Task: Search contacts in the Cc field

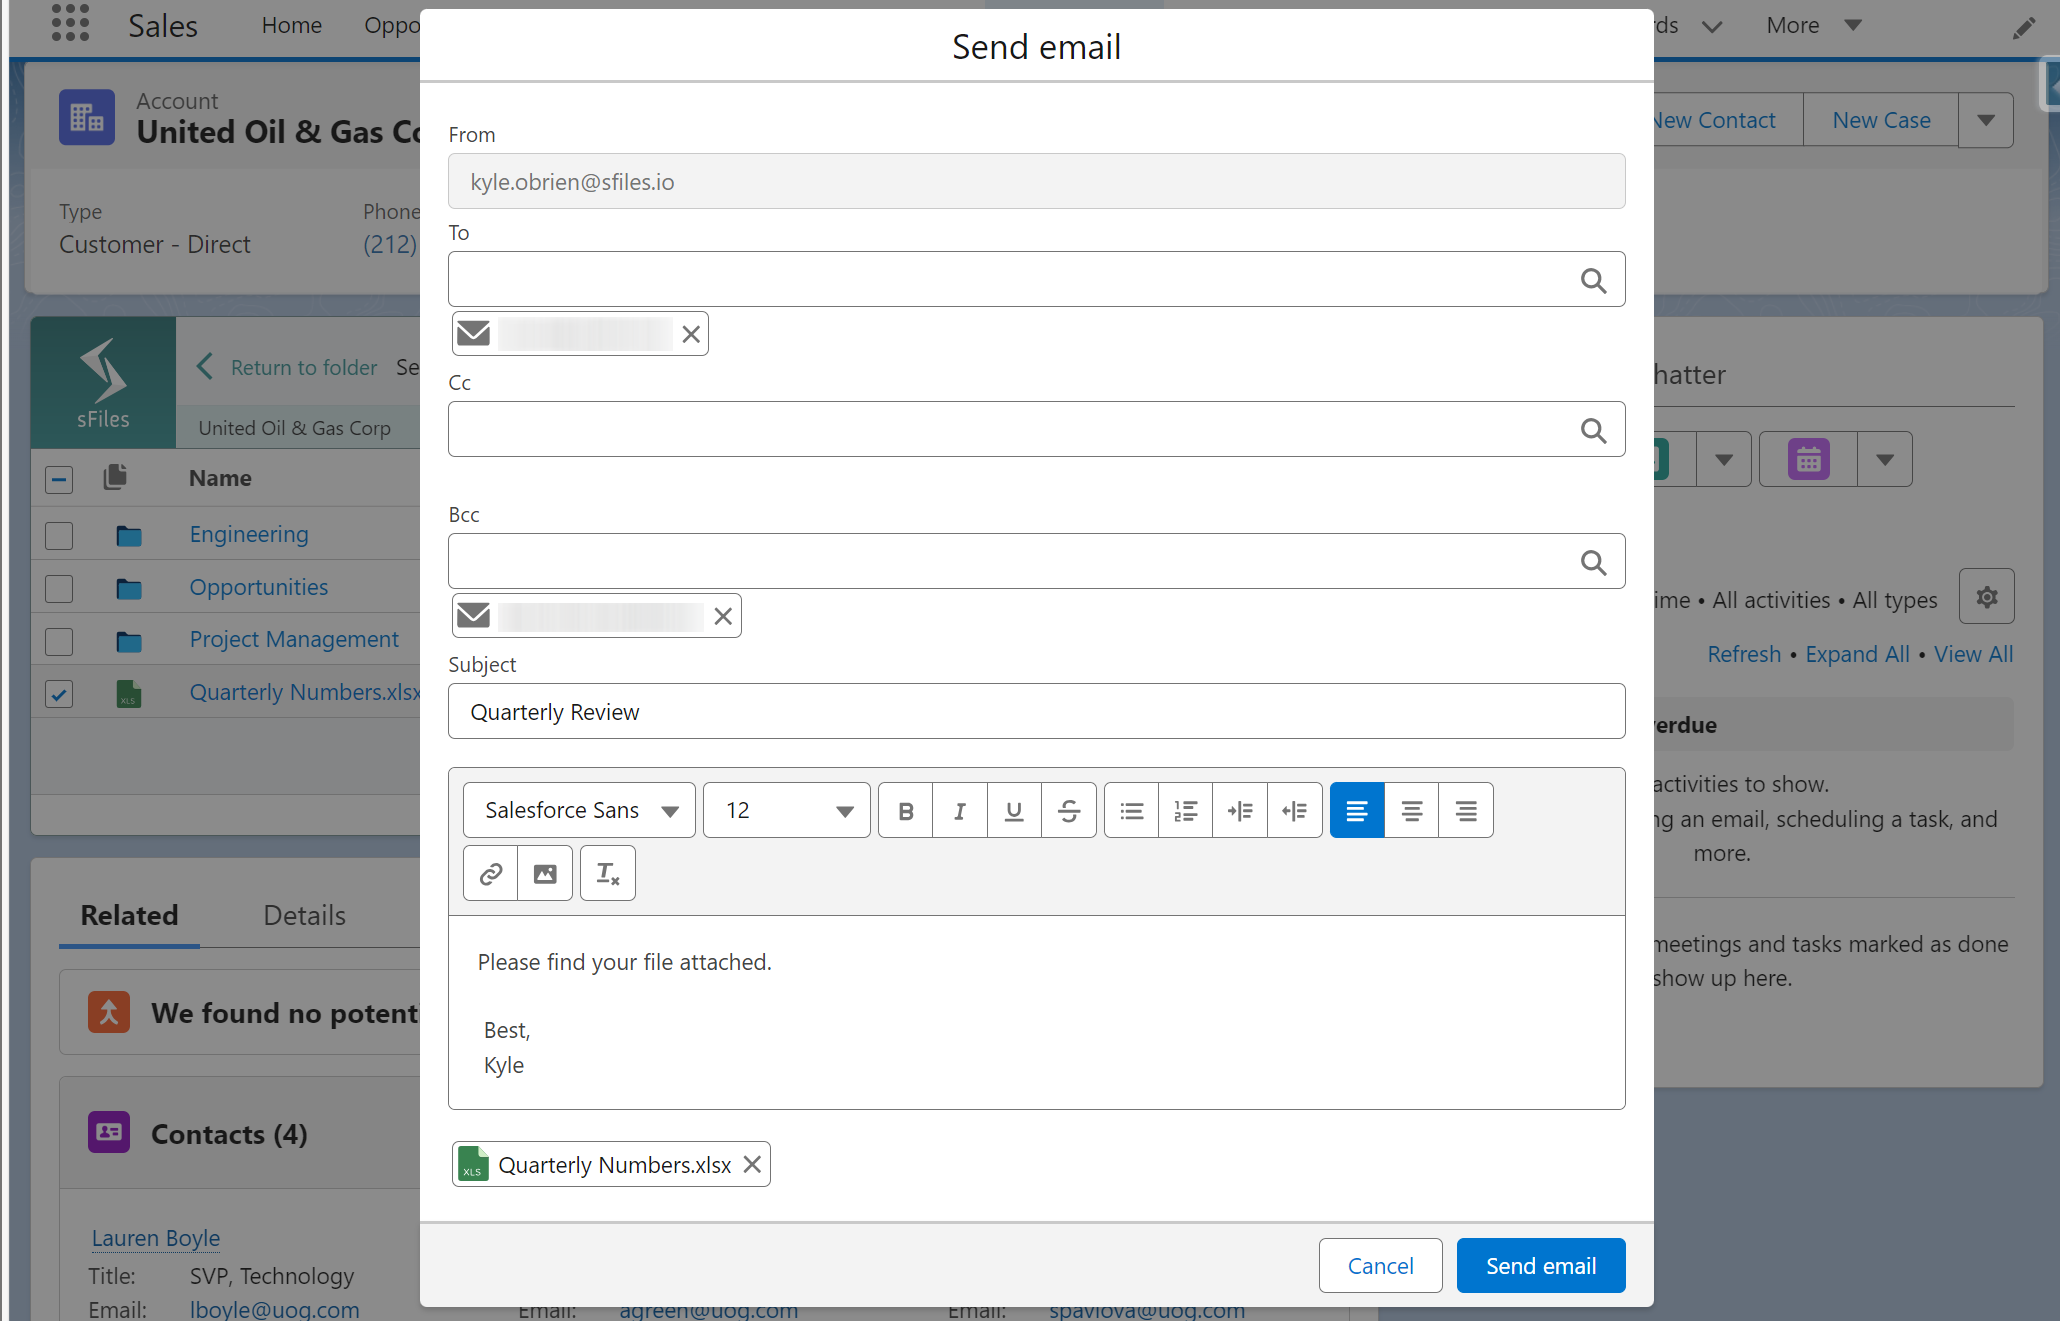Action: [1594, 430]
